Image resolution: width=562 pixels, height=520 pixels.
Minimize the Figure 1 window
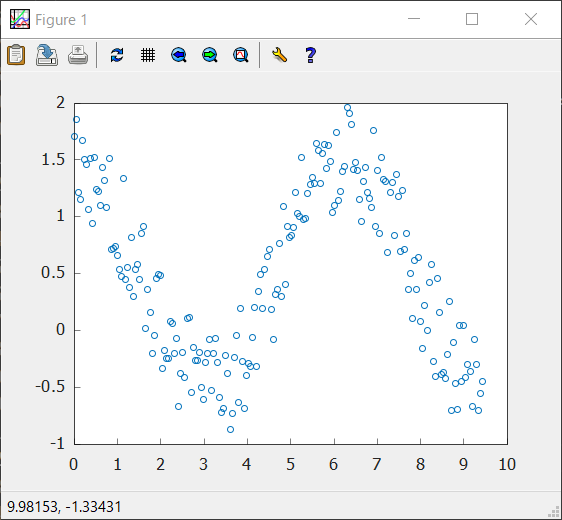click(x=414, y=19)
